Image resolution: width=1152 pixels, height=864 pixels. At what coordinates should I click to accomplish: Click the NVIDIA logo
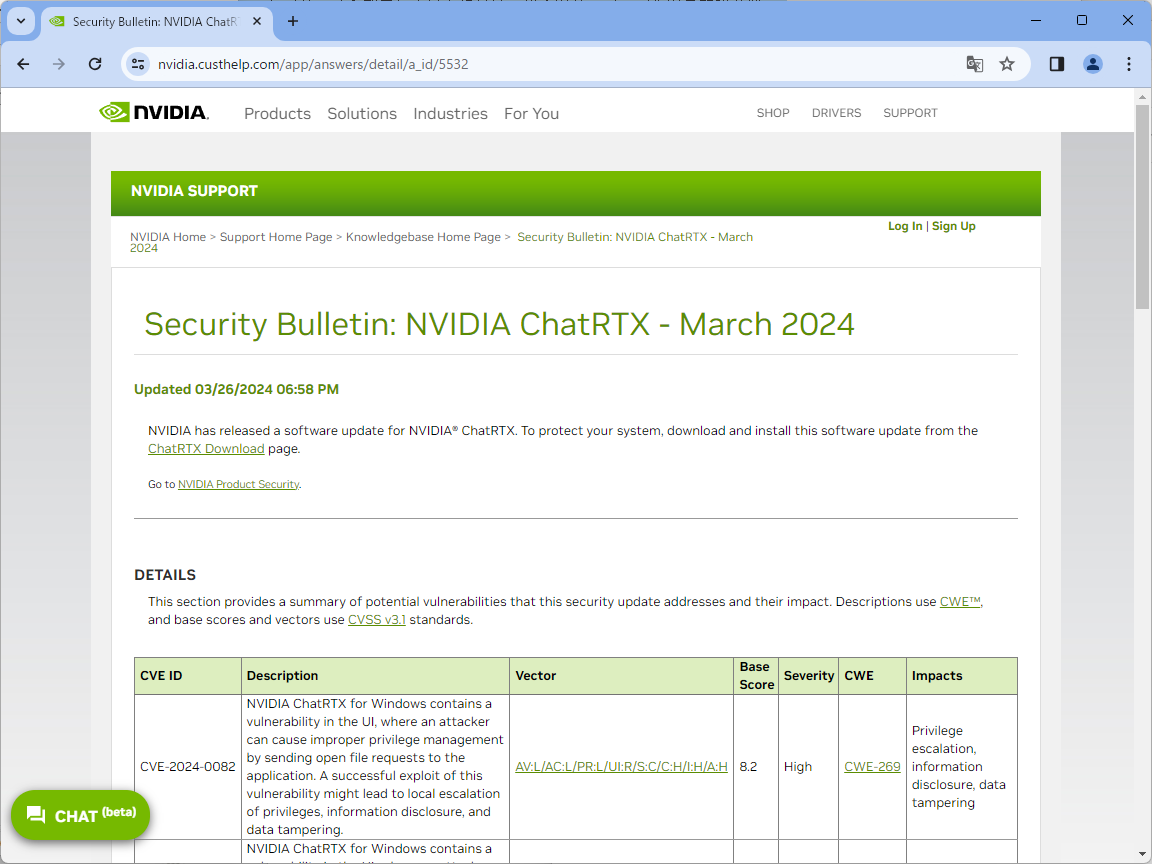tap(154, 112)
